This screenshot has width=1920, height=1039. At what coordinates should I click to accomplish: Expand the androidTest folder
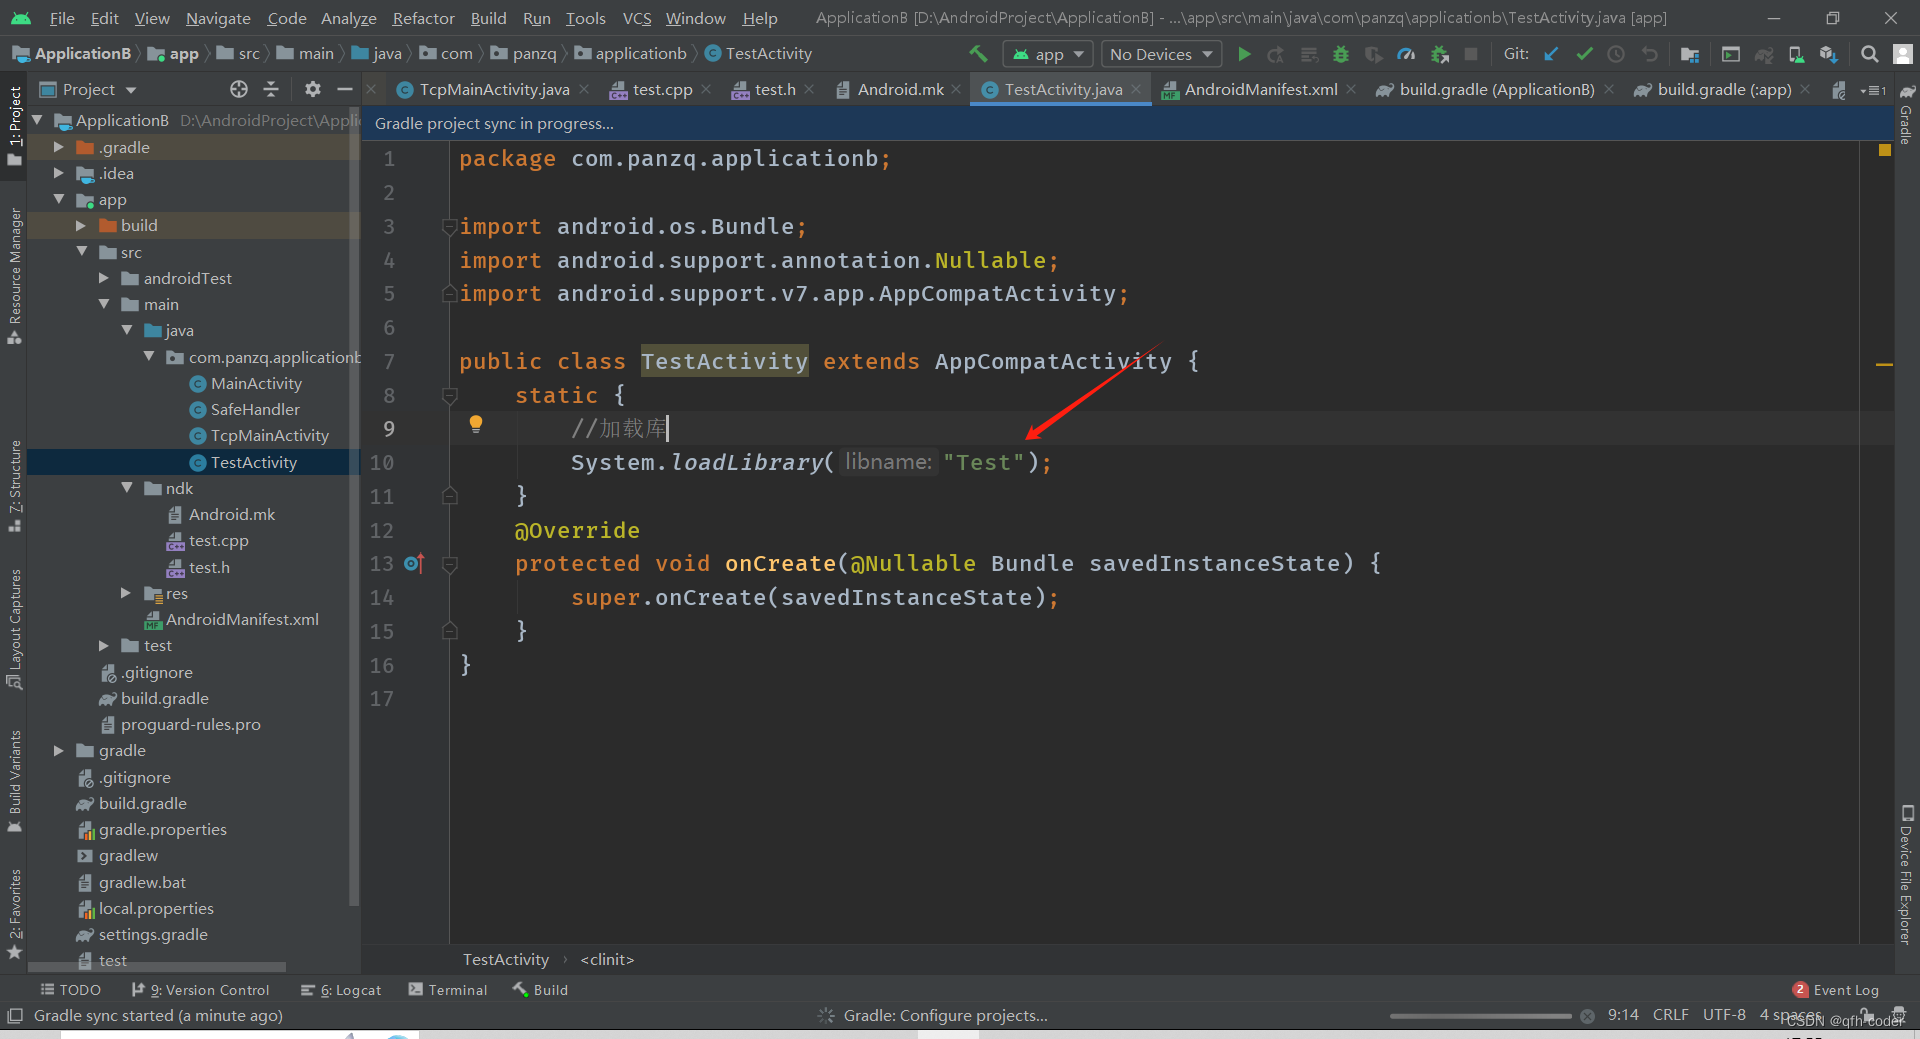tap(103, 278)
